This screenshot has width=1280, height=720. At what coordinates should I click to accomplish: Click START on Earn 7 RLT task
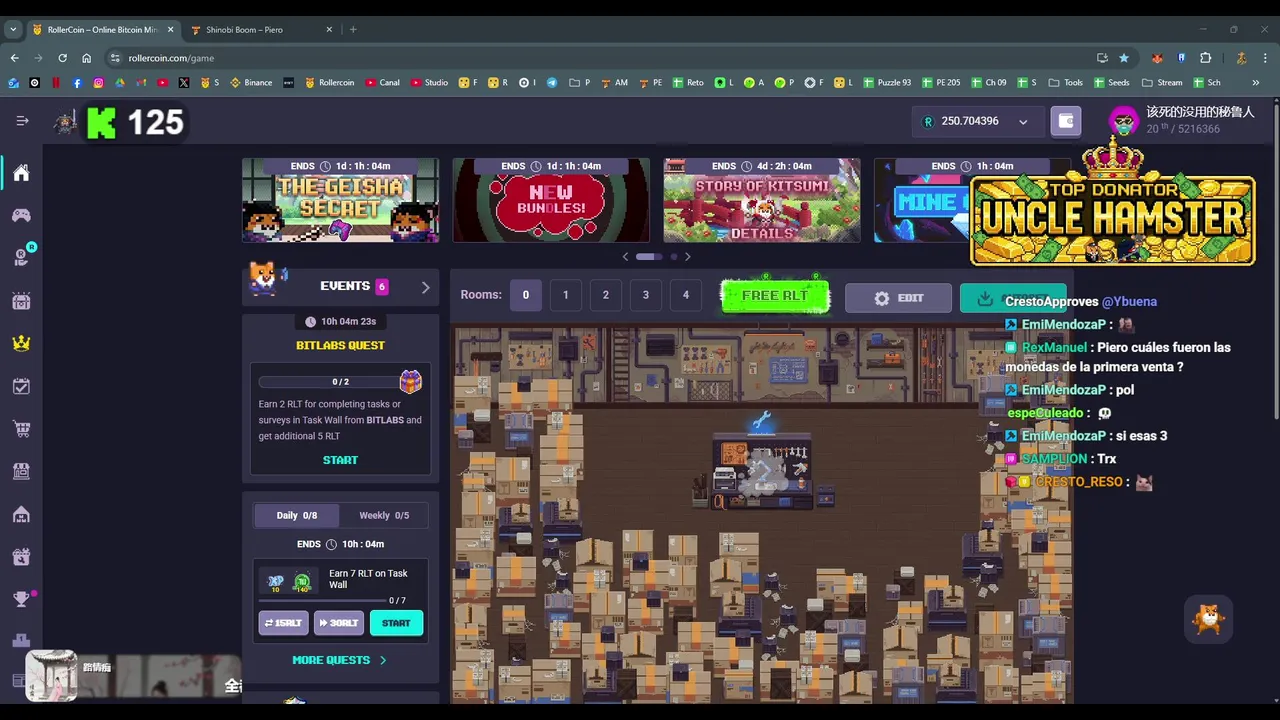pos(396,623)
